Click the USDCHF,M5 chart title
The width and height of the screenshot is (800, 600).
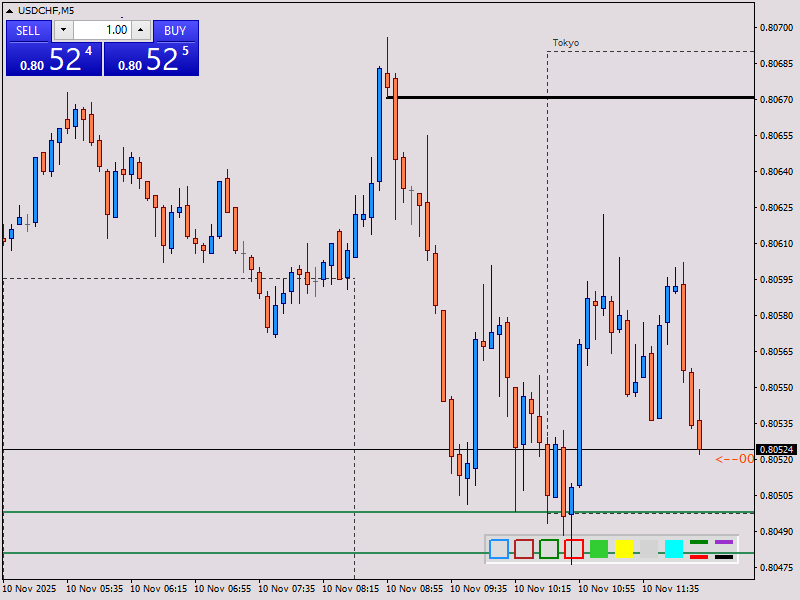[x=46, y=9]
